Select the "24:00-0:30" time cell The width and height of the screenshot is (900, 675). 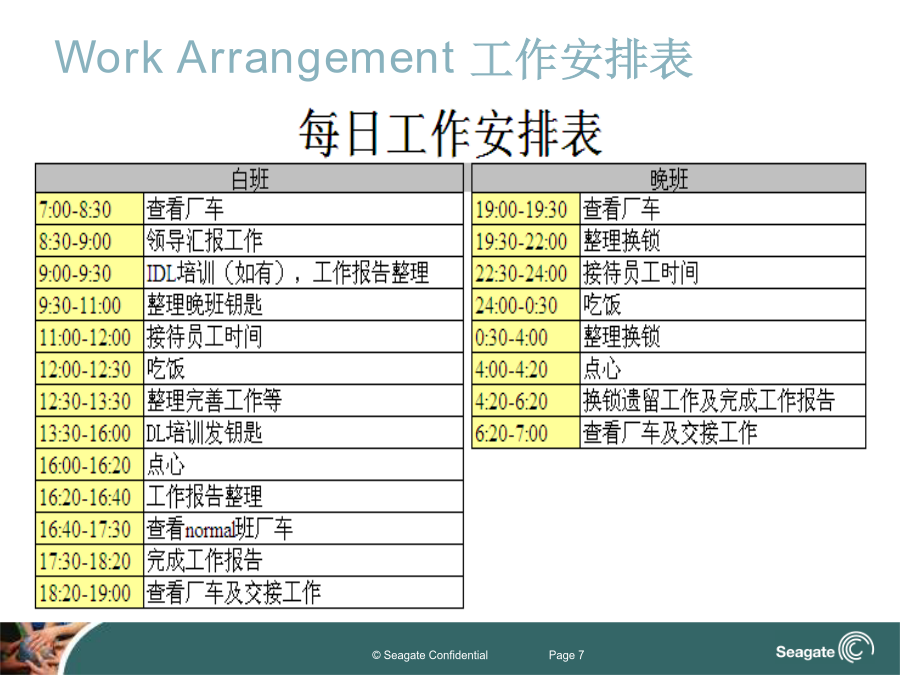point(526,305)
